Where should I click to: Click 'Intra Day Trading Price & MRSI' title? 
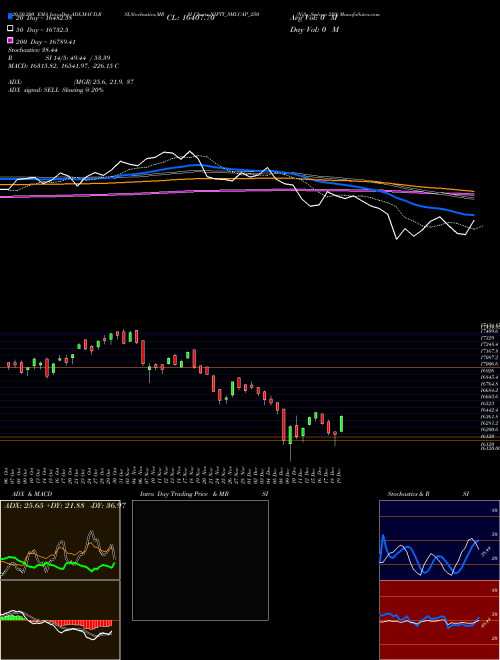point(204,494)
